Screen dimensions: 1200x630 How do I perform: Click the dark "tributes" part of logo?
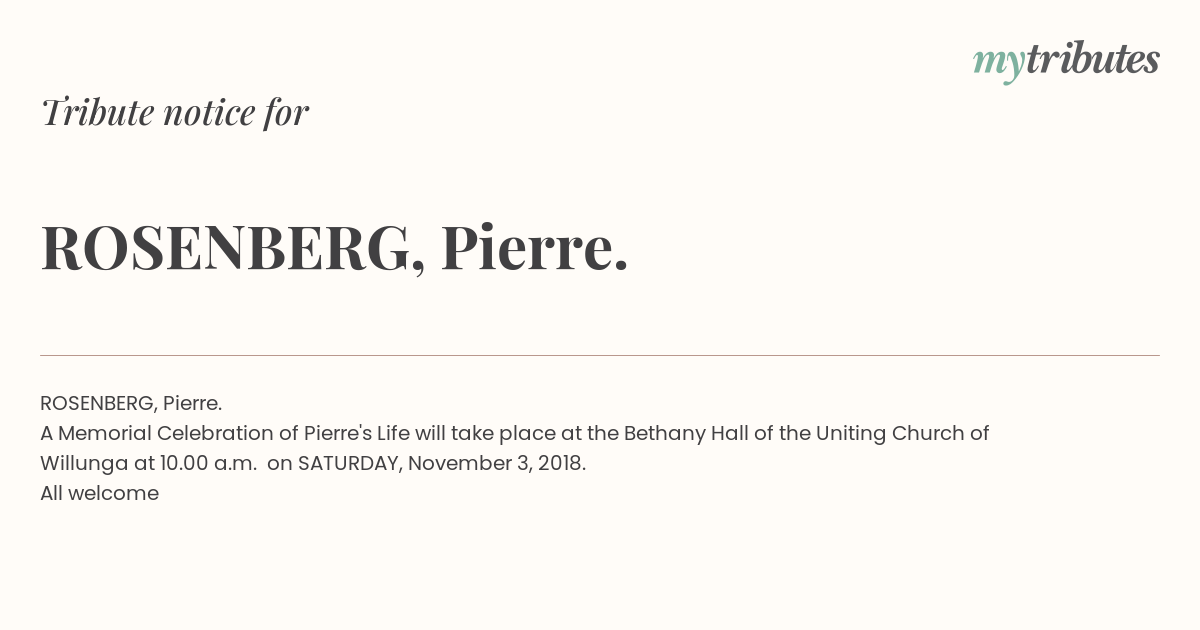click(1093, 59)
